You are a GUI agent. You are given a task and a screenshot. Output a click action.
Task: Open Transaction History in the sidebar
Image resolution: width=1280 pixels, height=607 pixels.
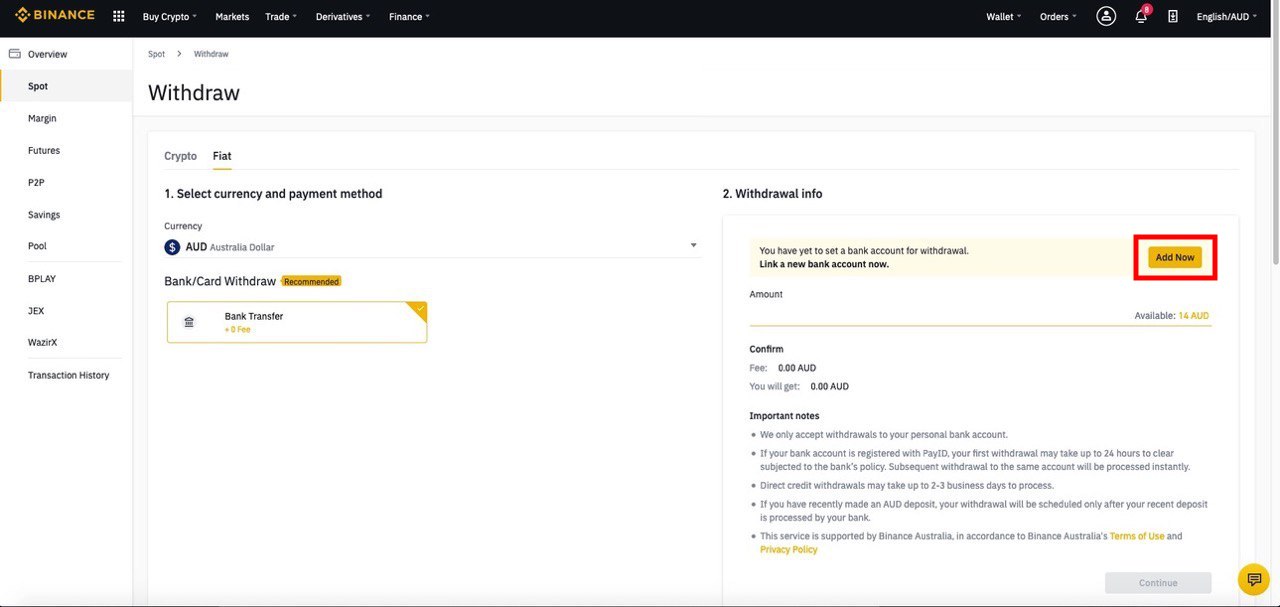pos(66,375)
